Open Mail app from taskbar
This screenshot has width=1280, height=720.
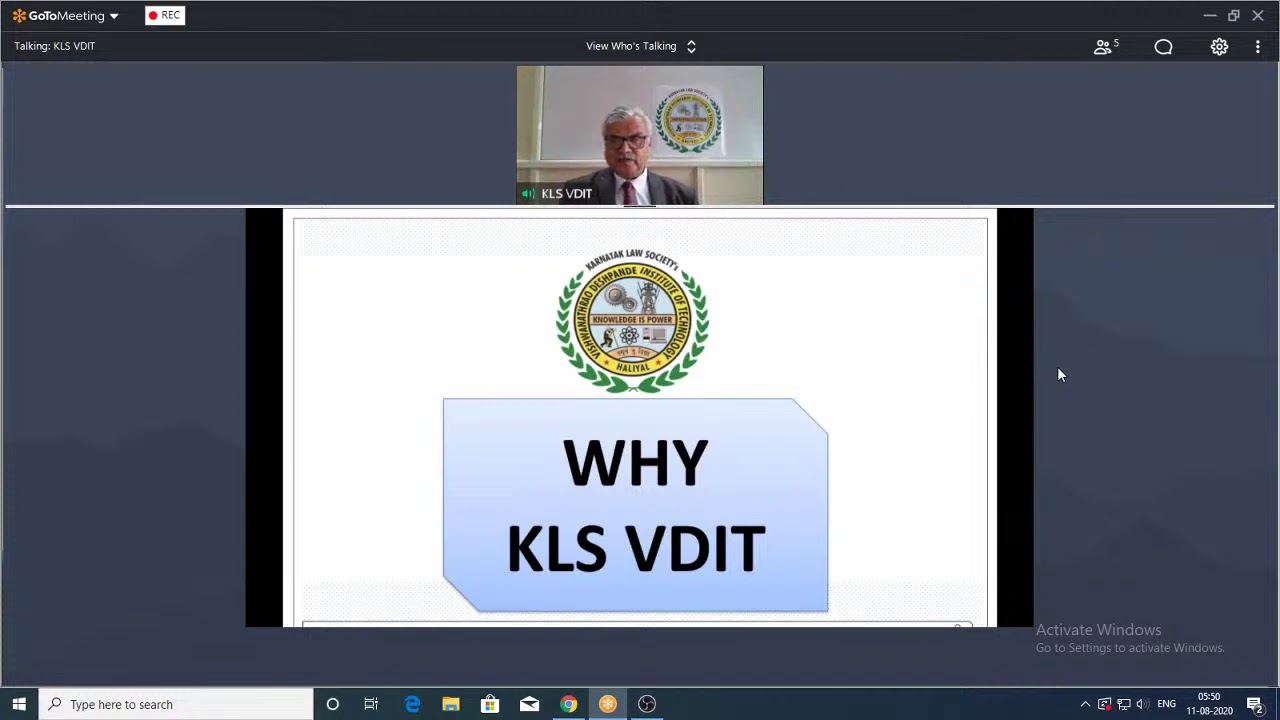point(529,704)
